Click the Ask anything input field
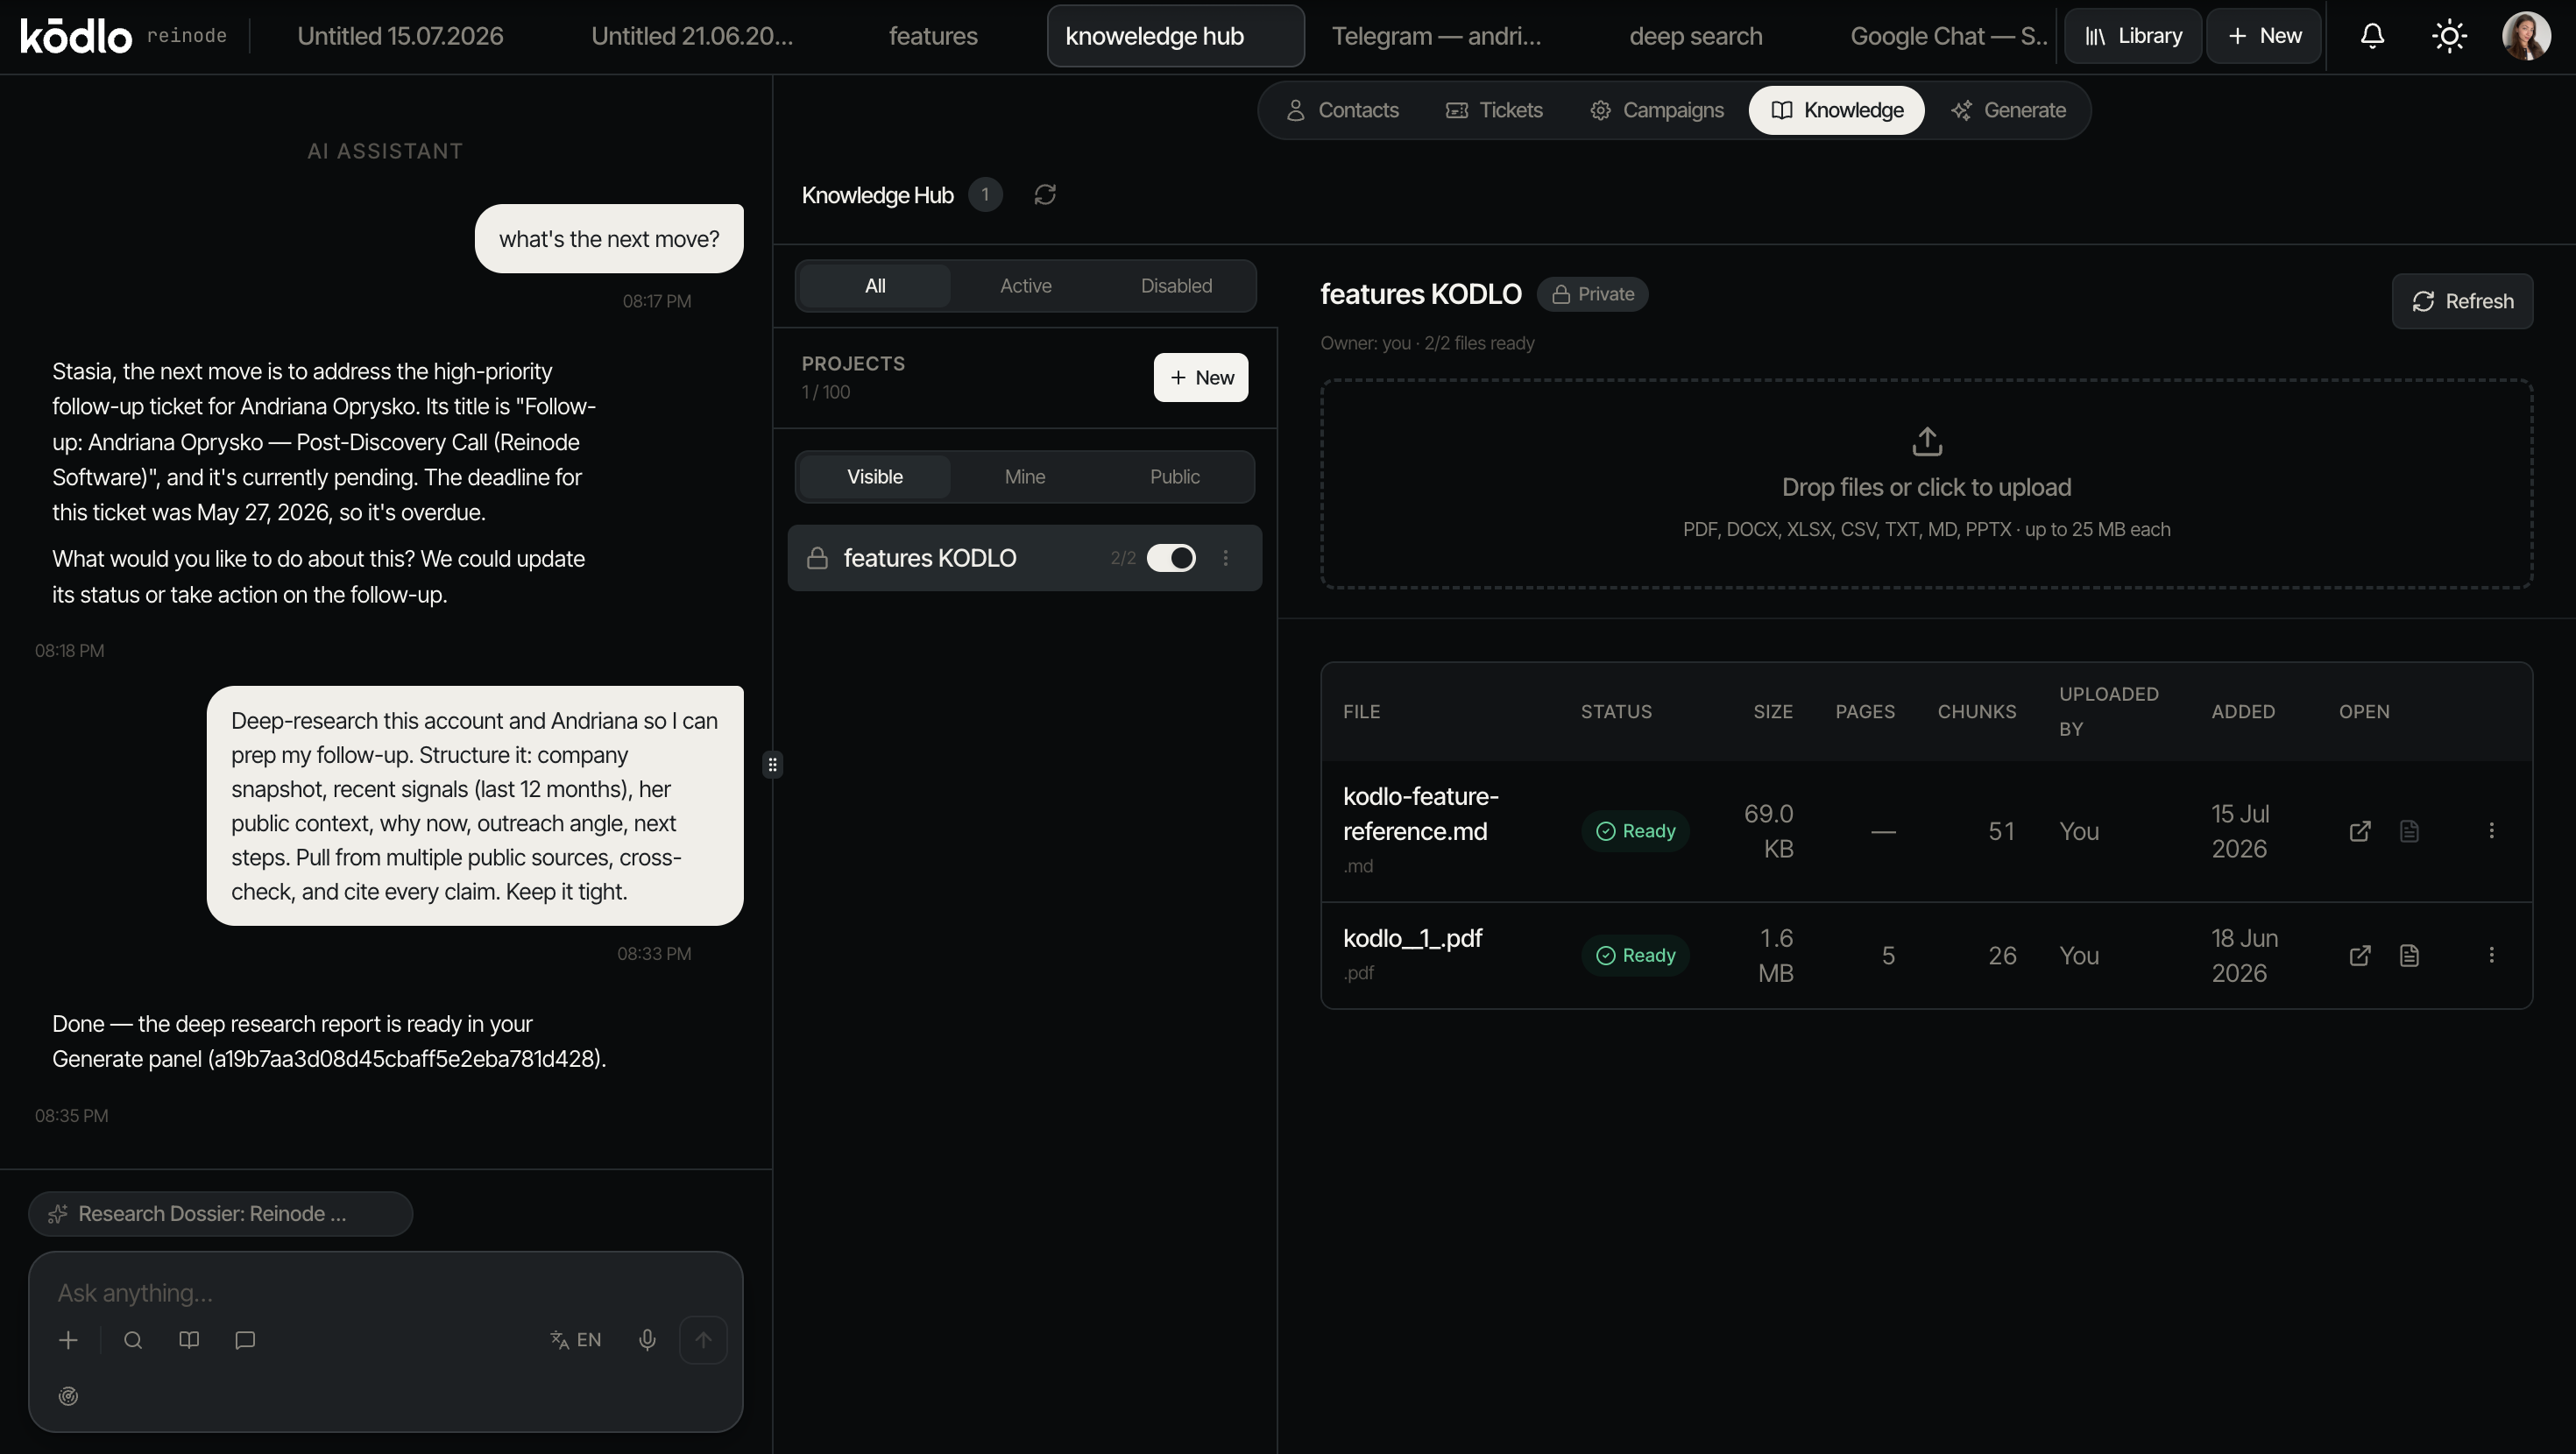Image resolution: width=2576 pixels, height=1454 pixels. click(385, 1293)
